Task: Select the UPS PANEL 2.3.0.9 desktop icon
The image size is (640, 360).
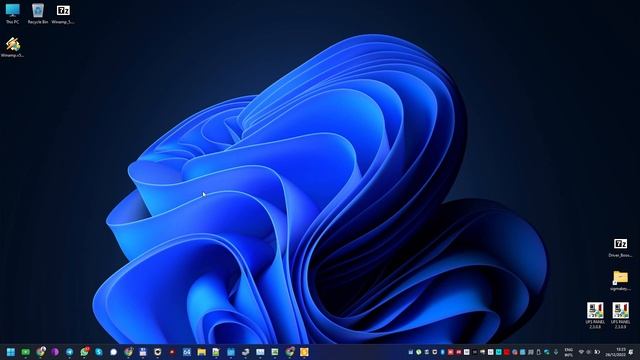Action: pos(620,316)
